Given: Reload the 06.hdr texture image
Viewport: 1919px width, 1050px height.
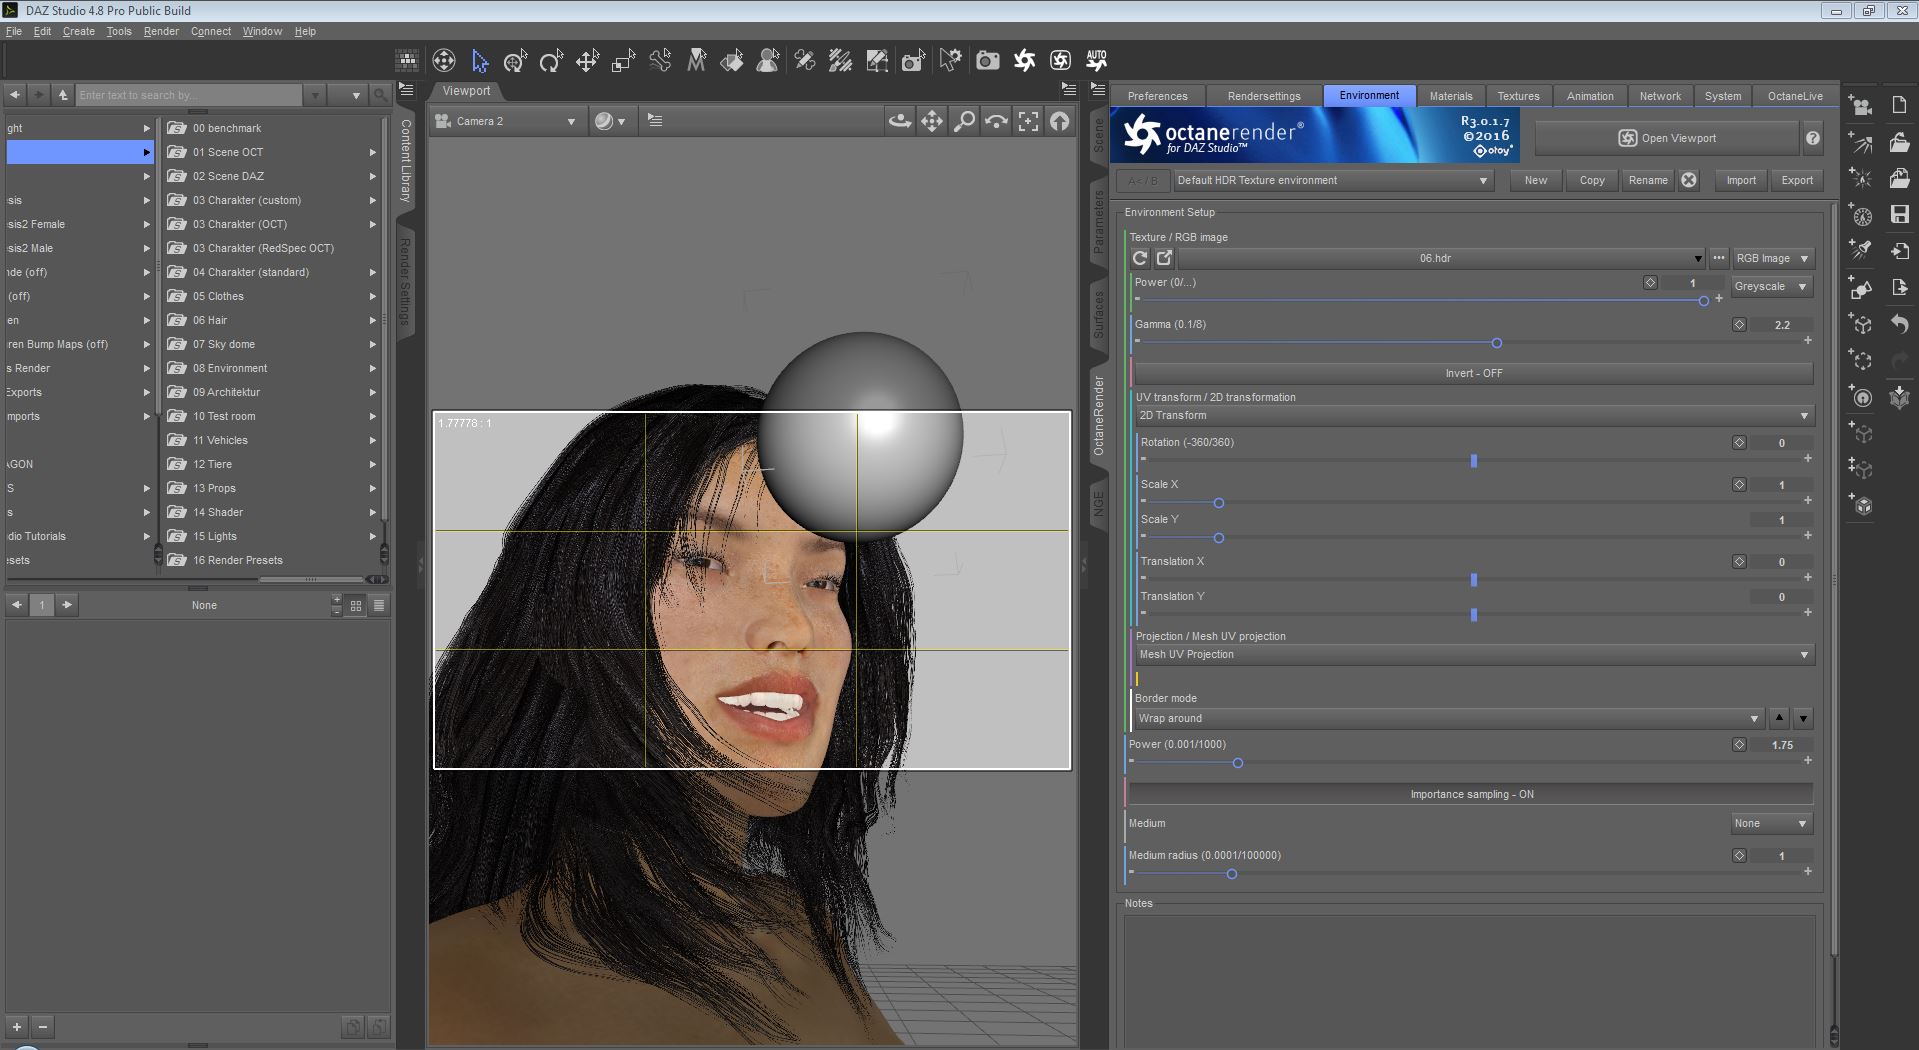Looking at the screenshot, I should coord(1140,258).
